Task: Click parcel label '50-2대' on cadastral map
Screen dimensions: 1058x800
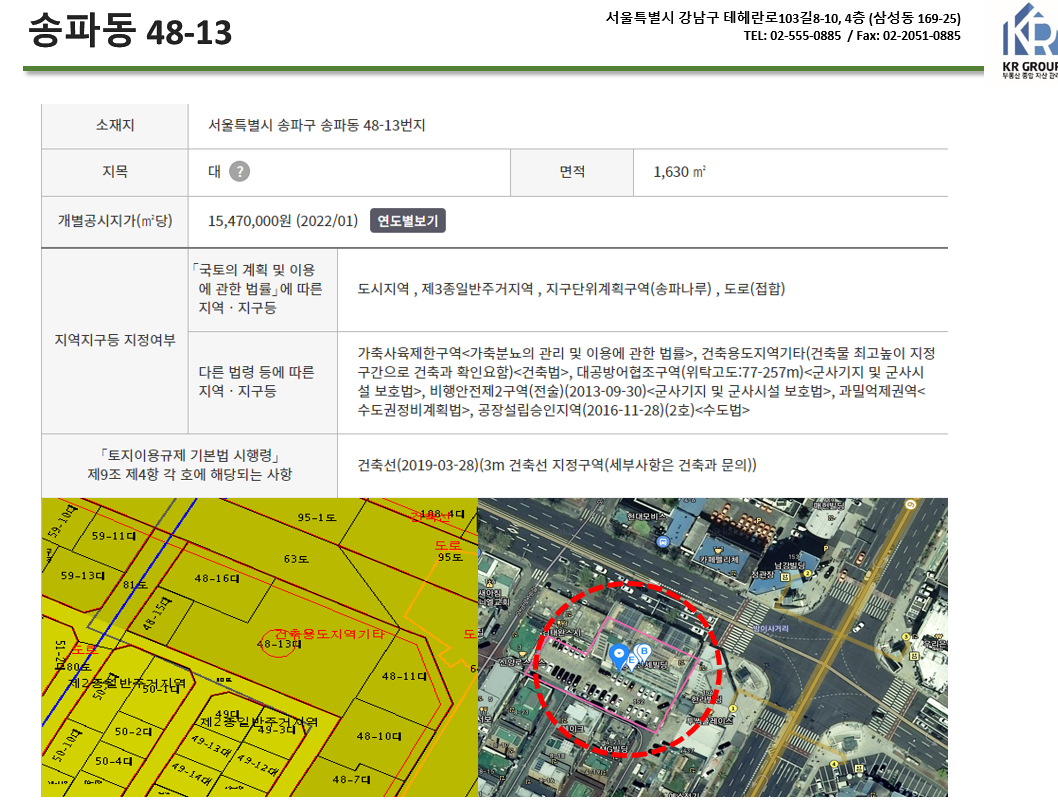Action: [133, 732]
